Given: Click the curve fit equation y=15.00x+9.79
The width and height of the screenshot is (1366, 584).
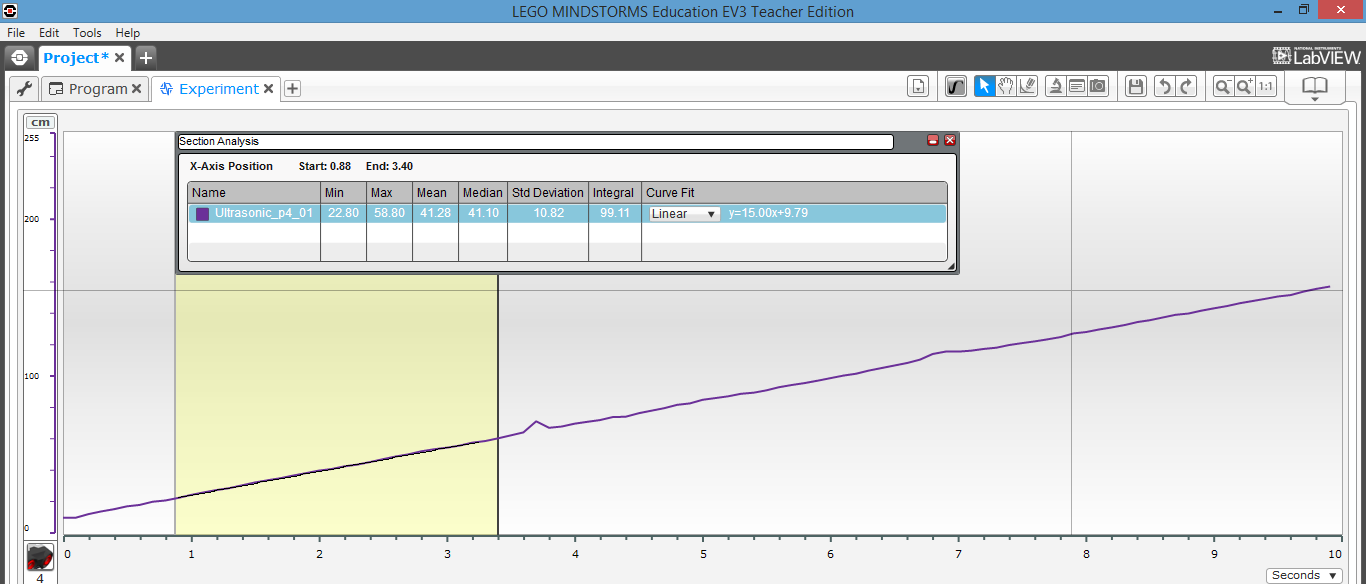Looking at the screenshot, I should 768,213.
